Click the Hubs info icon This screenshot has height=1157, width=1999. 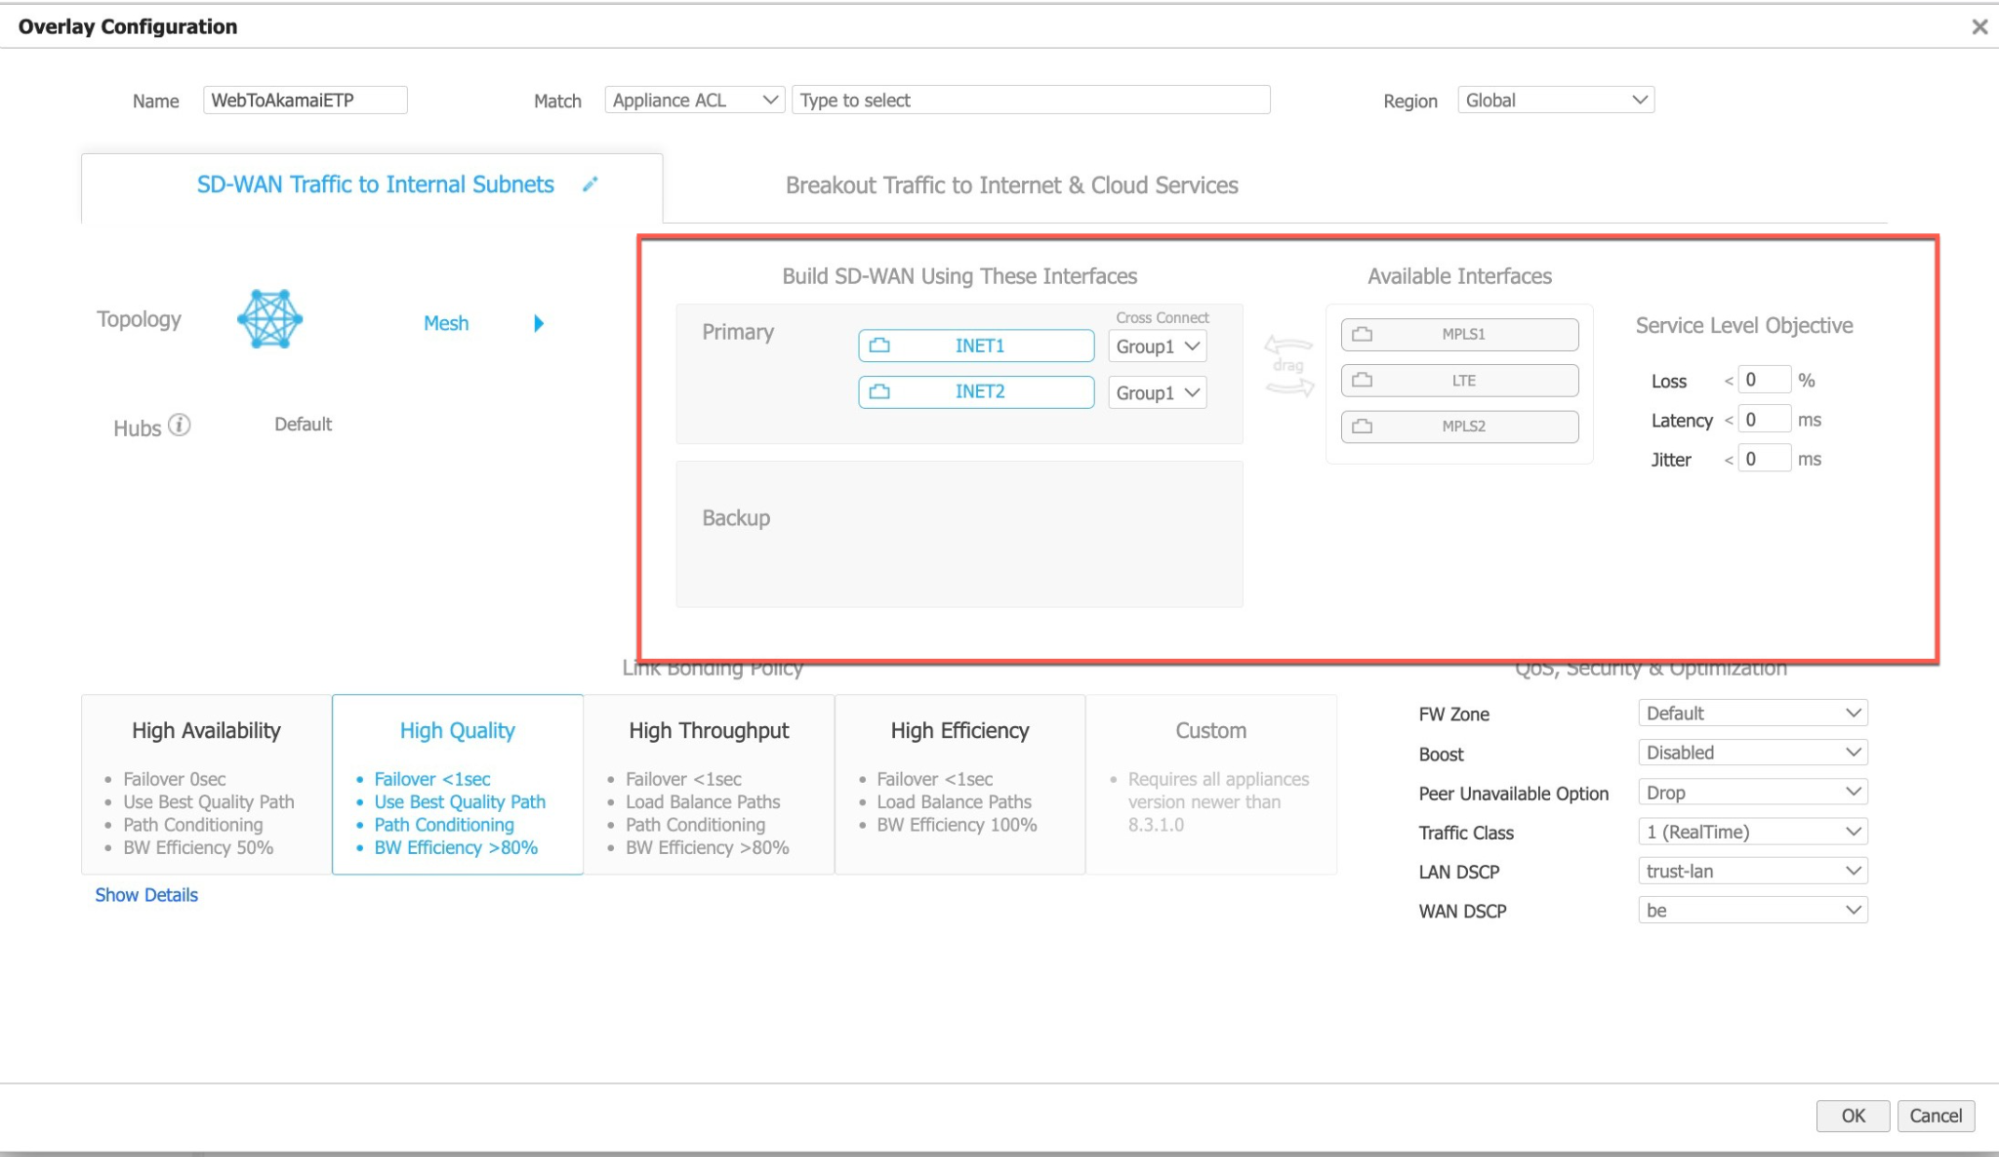tap(179, 425)
